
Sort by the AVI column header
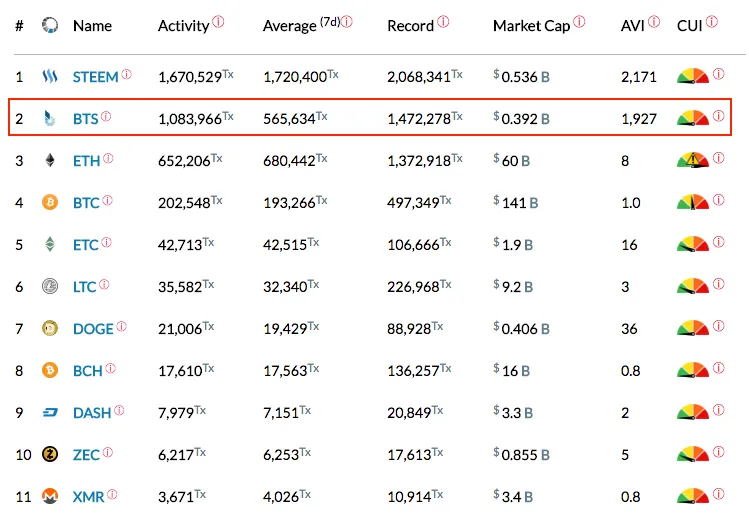coord(633,26)
